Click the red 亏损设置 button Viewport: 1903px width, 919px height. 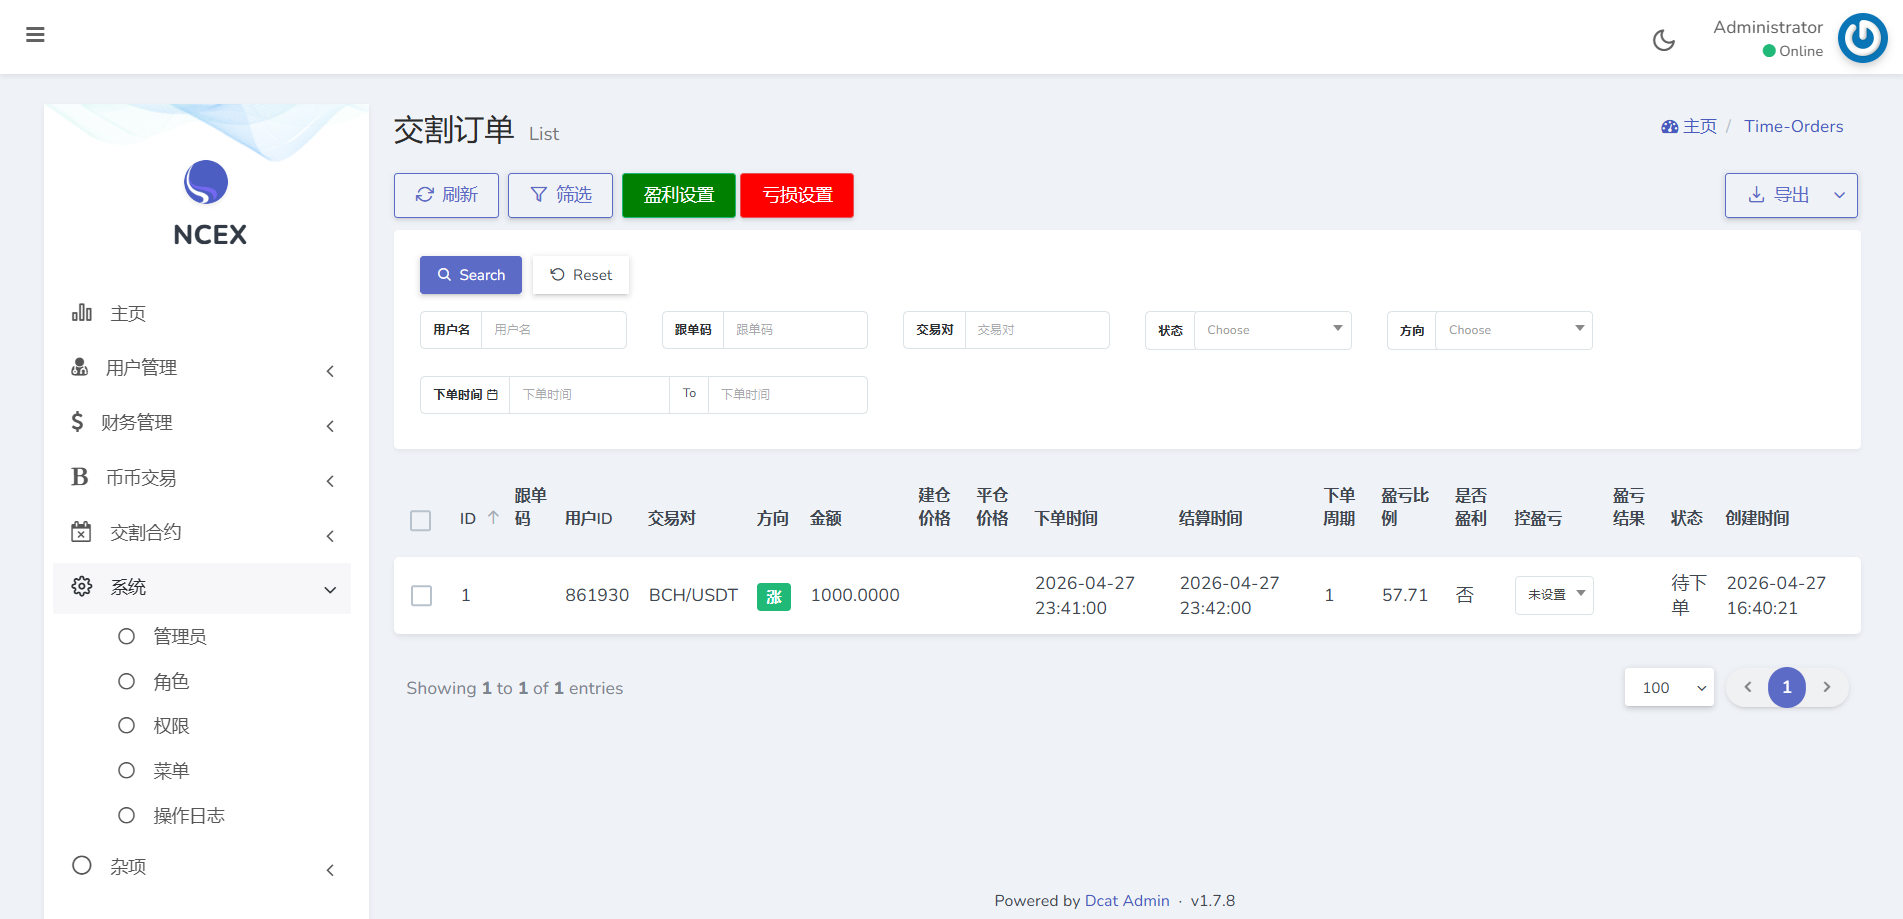[x=797, y=195]
